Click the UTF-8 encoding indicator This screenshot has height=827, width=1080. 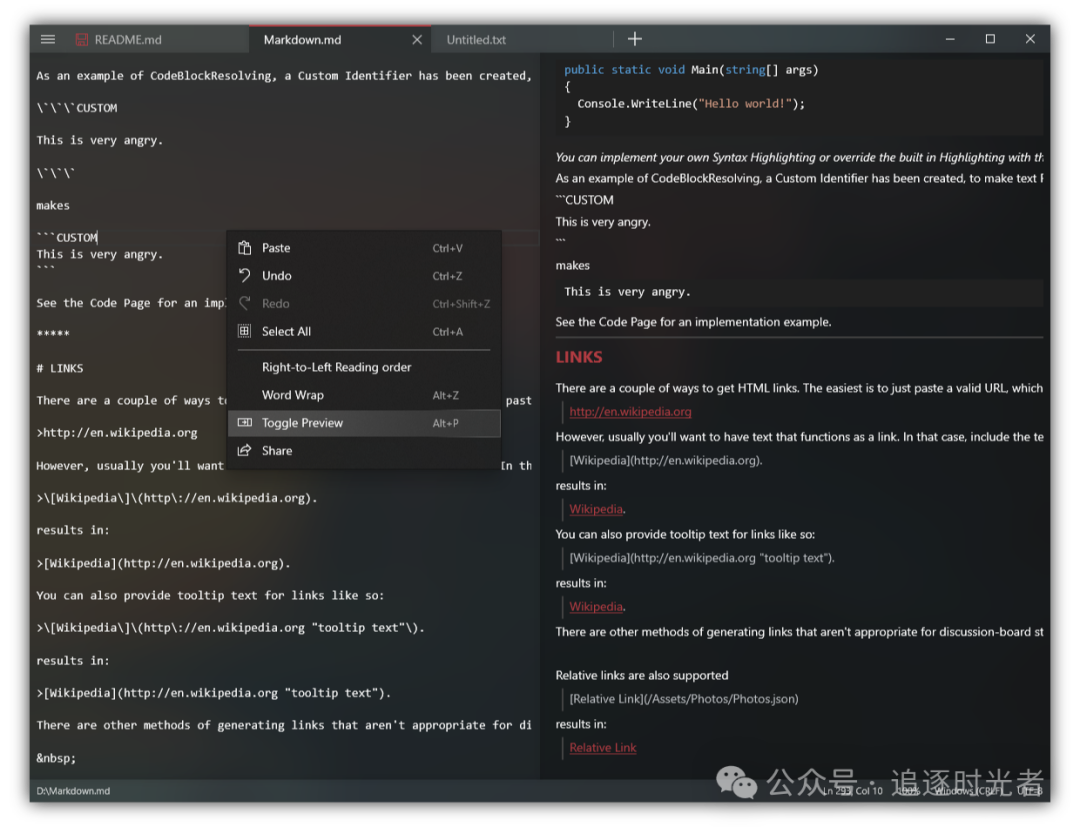1029,791
